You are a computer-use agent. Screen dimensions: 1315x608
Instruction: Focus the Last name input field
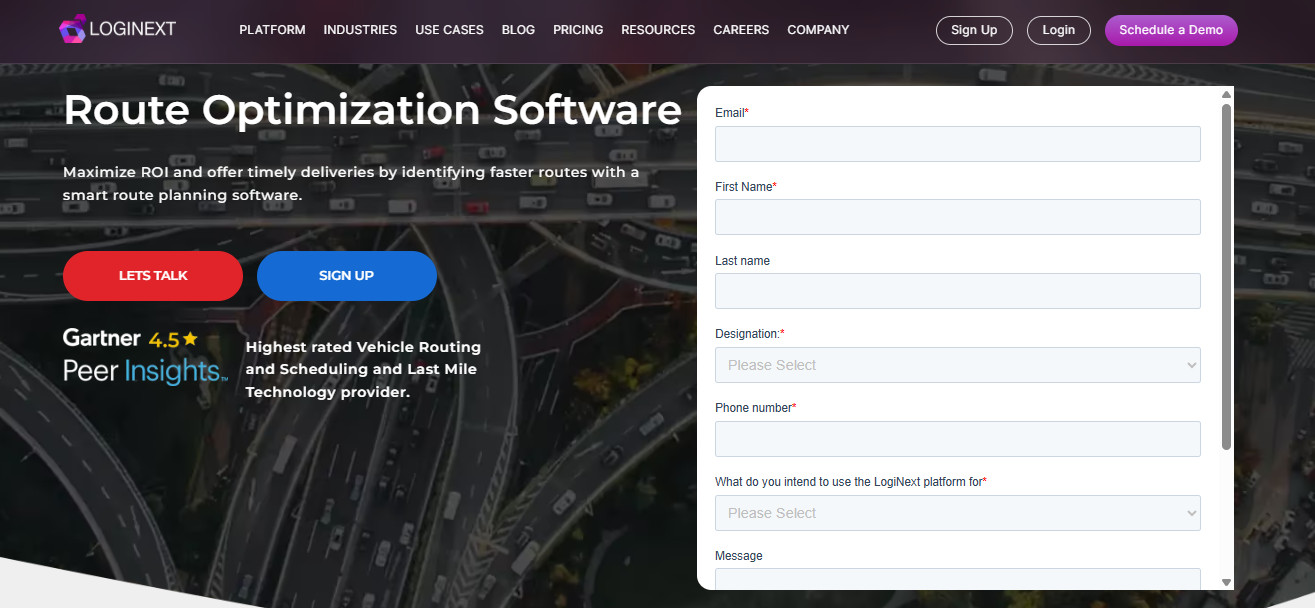tap(957, 291)
